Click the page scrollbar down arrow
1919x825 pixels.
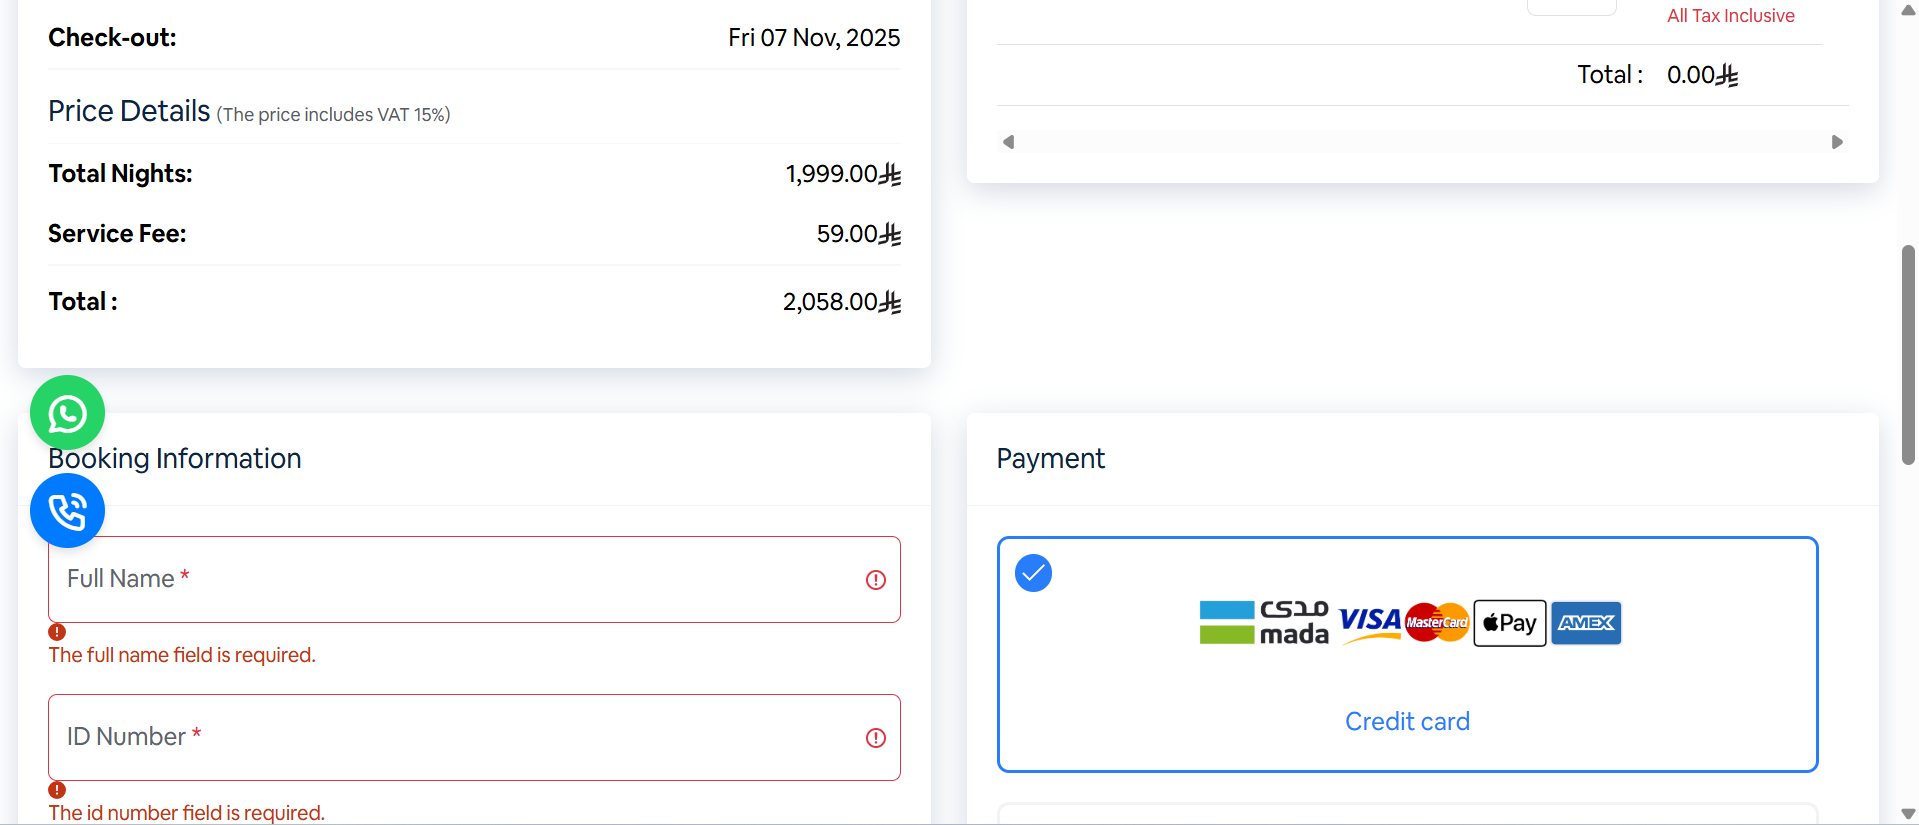tap(1908, 814)
